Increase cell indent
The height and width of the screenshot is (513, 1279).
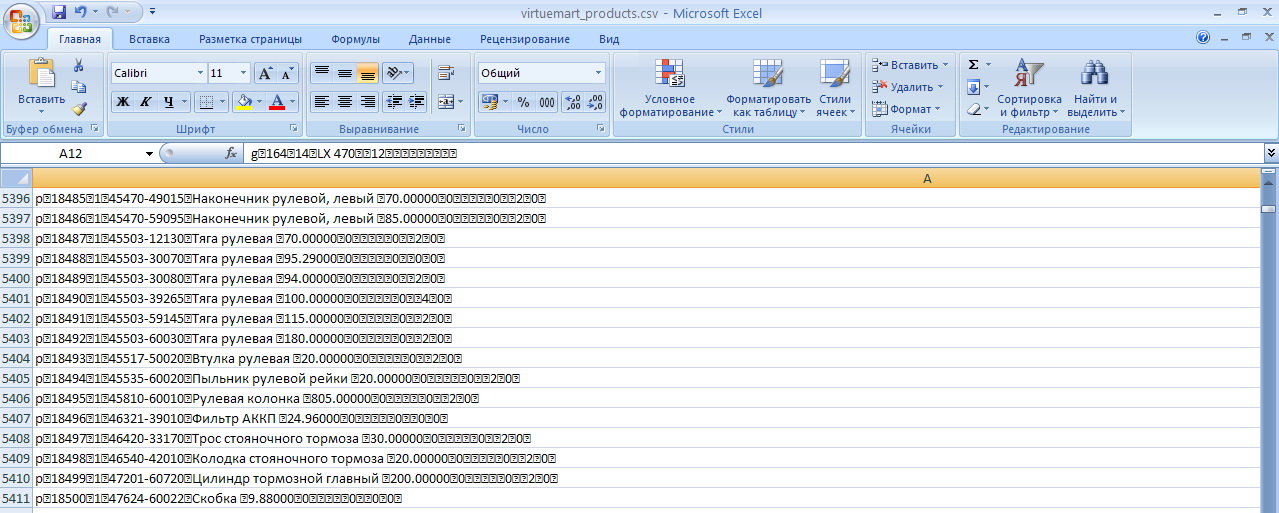[x=417, y=102]
